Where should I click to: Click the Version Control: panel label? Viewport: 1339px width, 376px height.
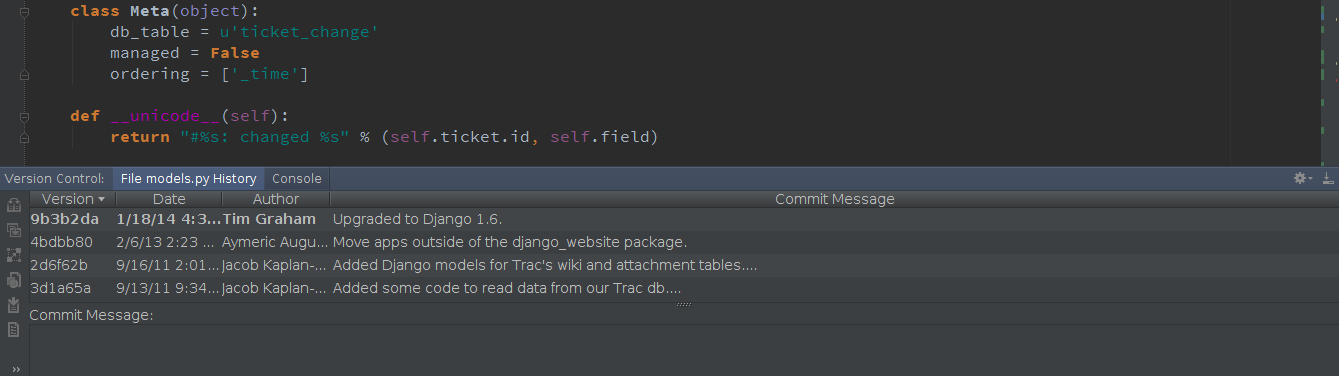click(x=54, y=178)
